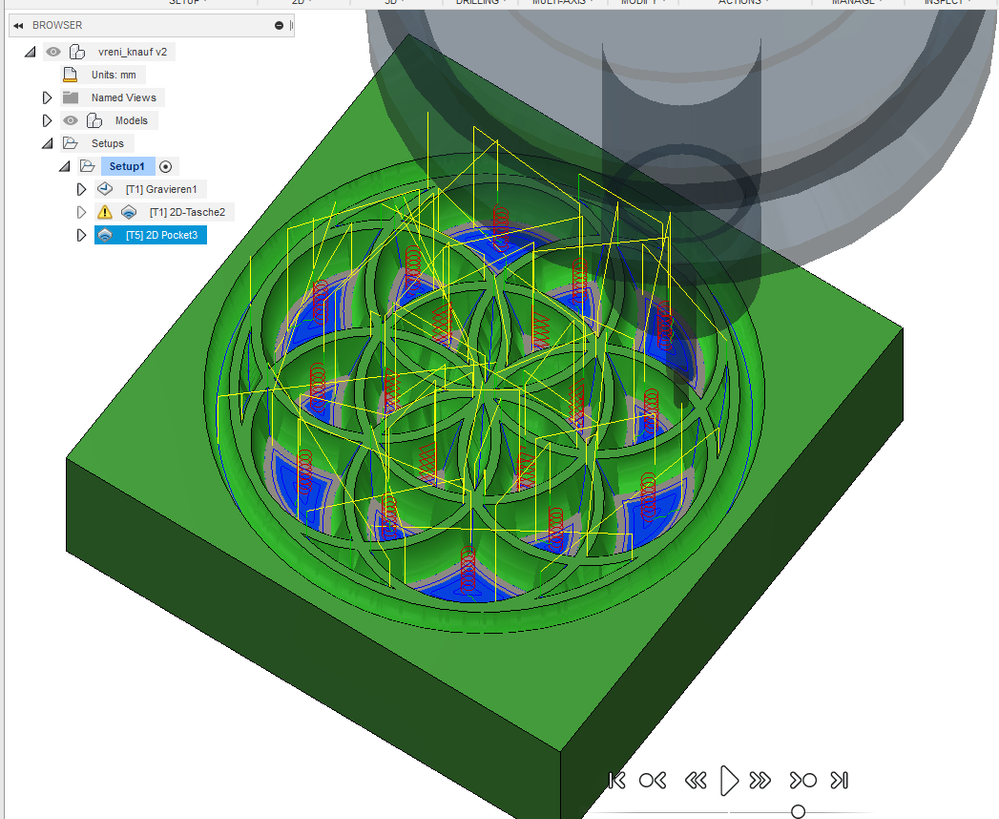This screenshot has width=999, height=819.
Task: Select the [T1] Gravieren1 operation
Action: tap(161, 189)
